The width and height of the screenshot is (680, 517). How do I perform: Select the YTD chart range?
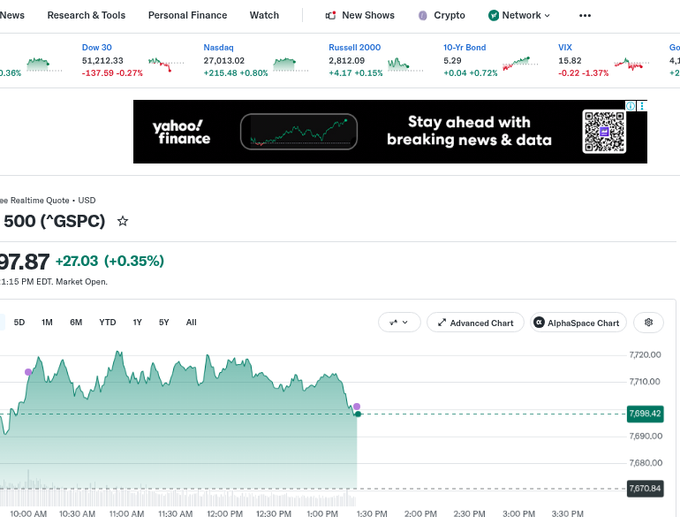(x=108, y=322)
